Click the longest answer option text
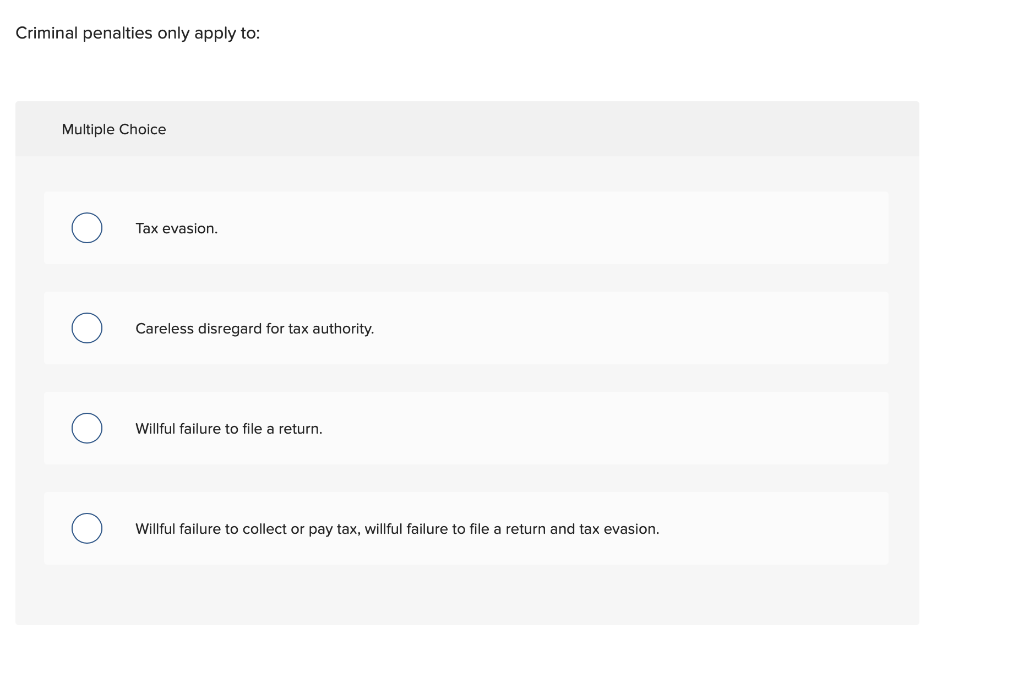 pyautogui.click(x=397, y=528)
